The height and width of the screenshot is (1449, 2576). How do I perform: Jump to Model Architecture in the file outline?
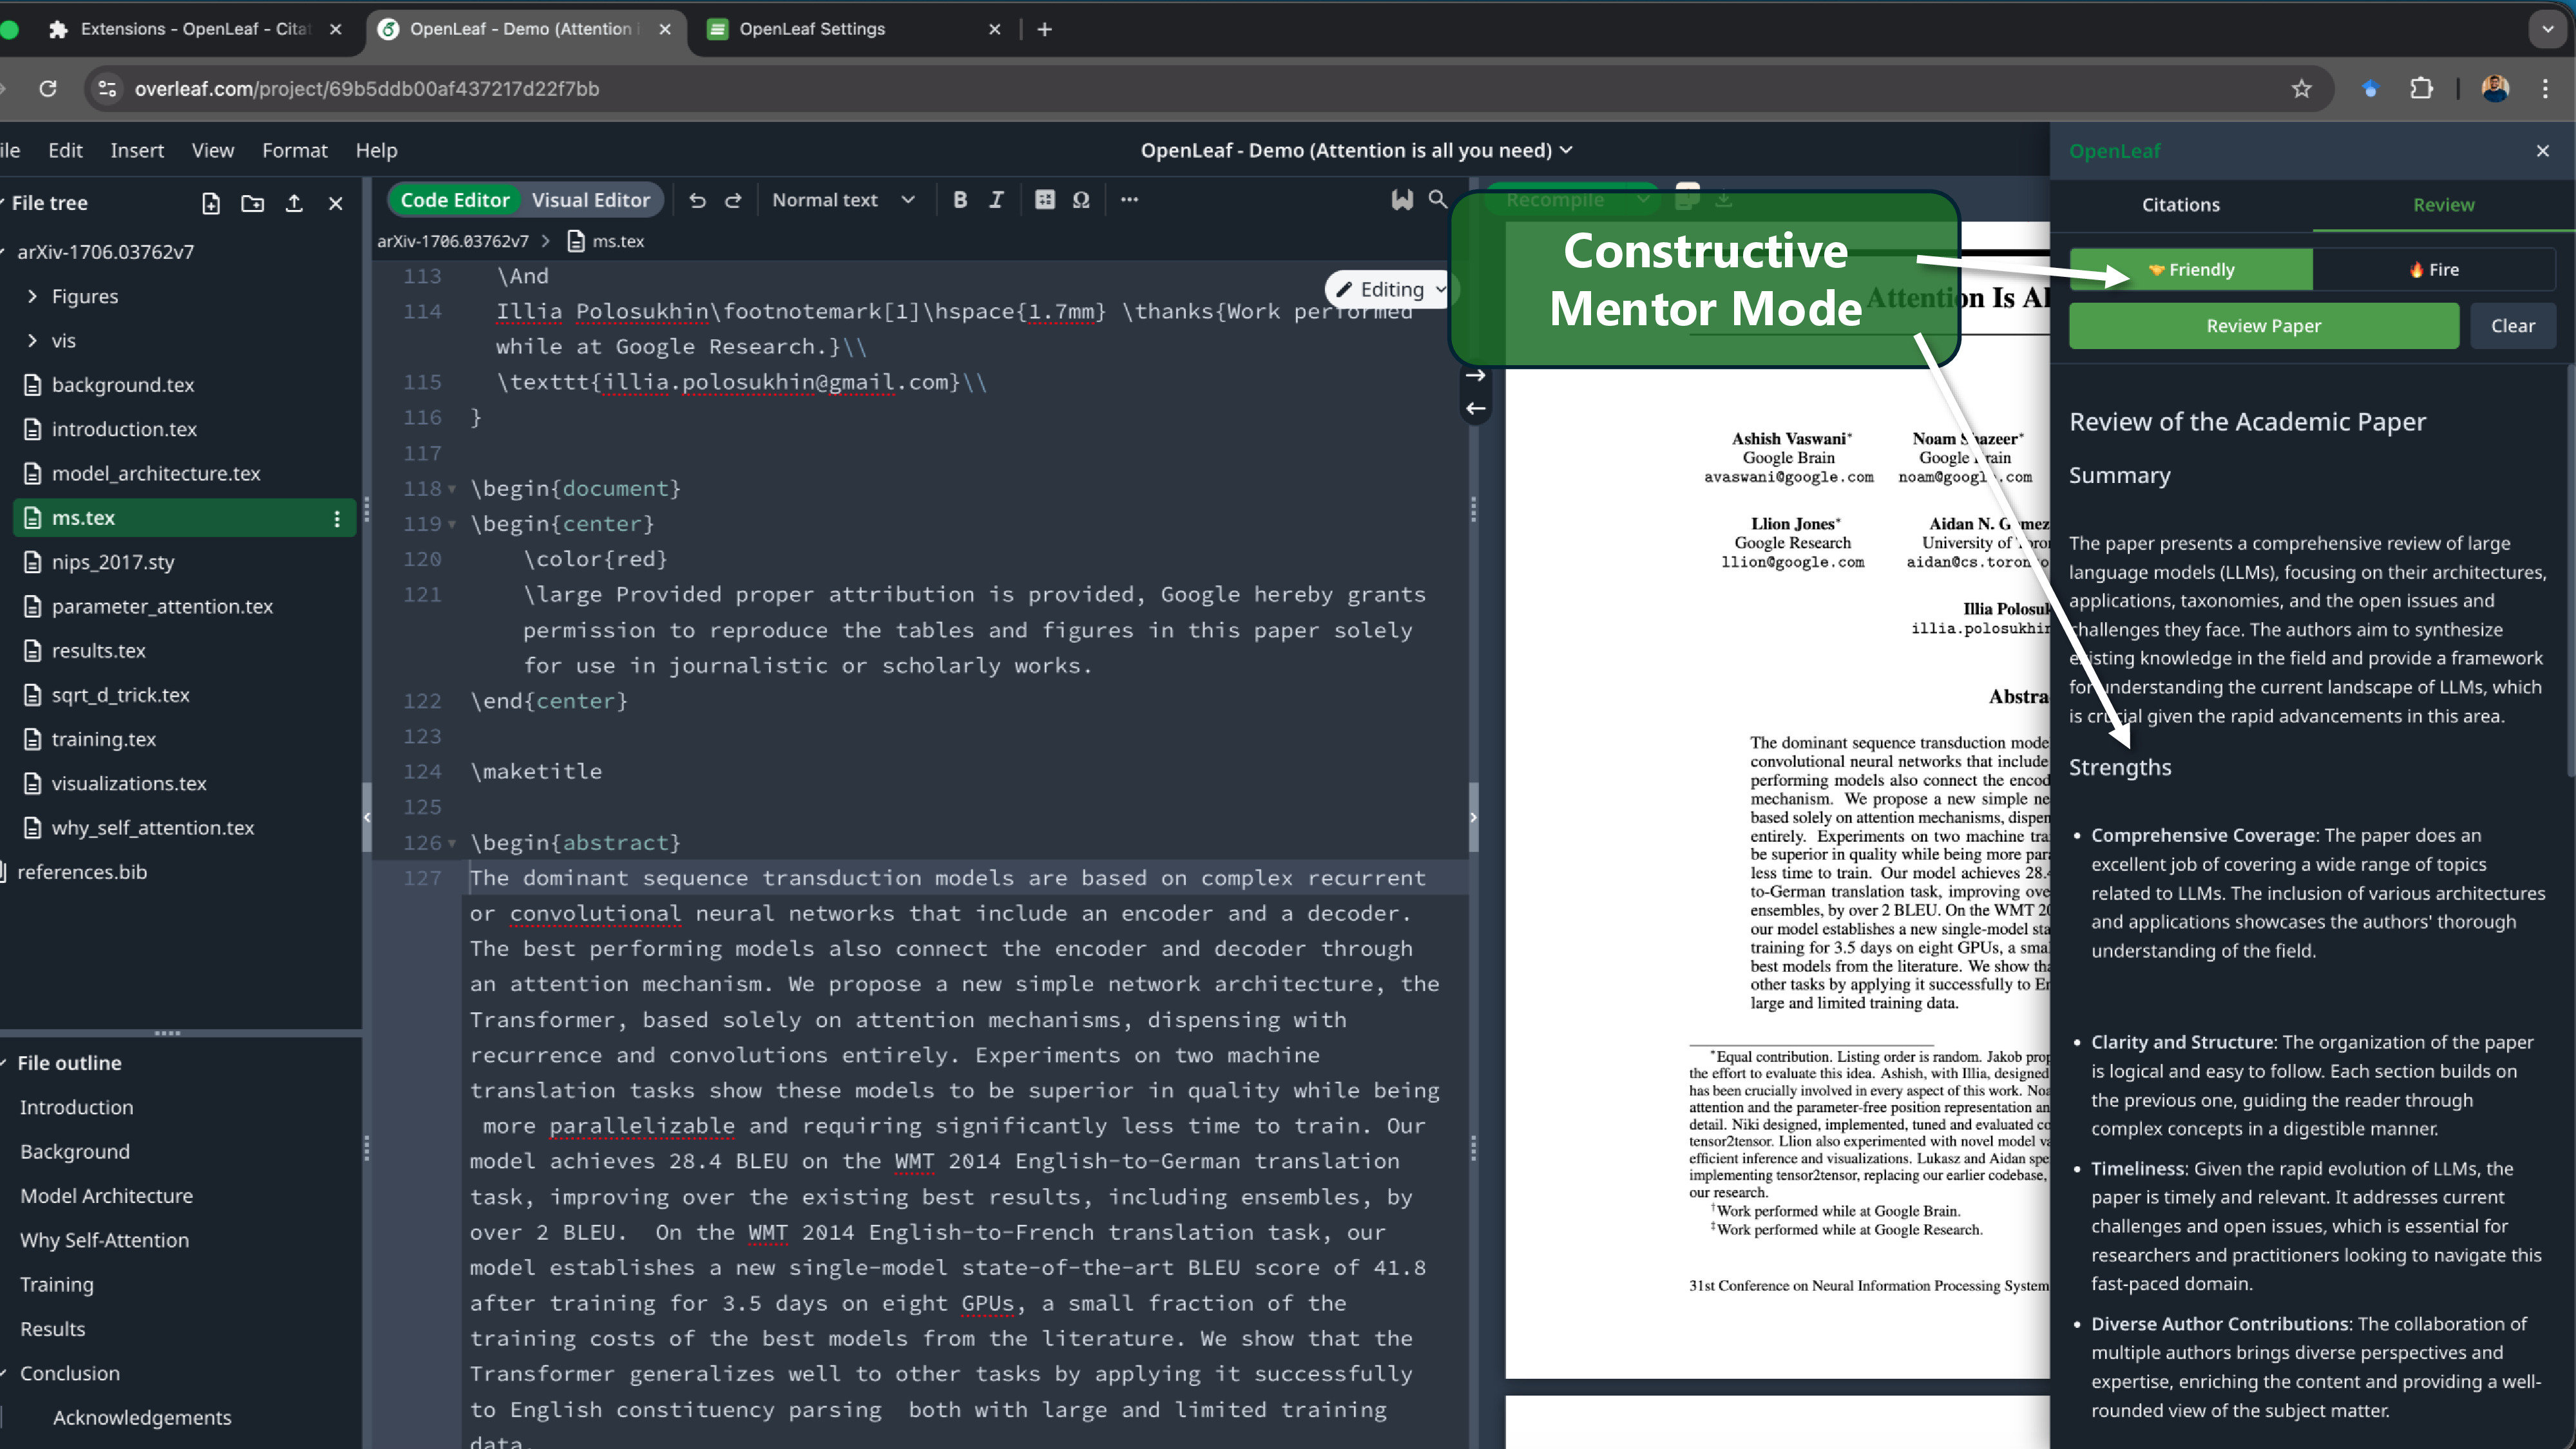pyautogui.click(x=106, y=1196)
